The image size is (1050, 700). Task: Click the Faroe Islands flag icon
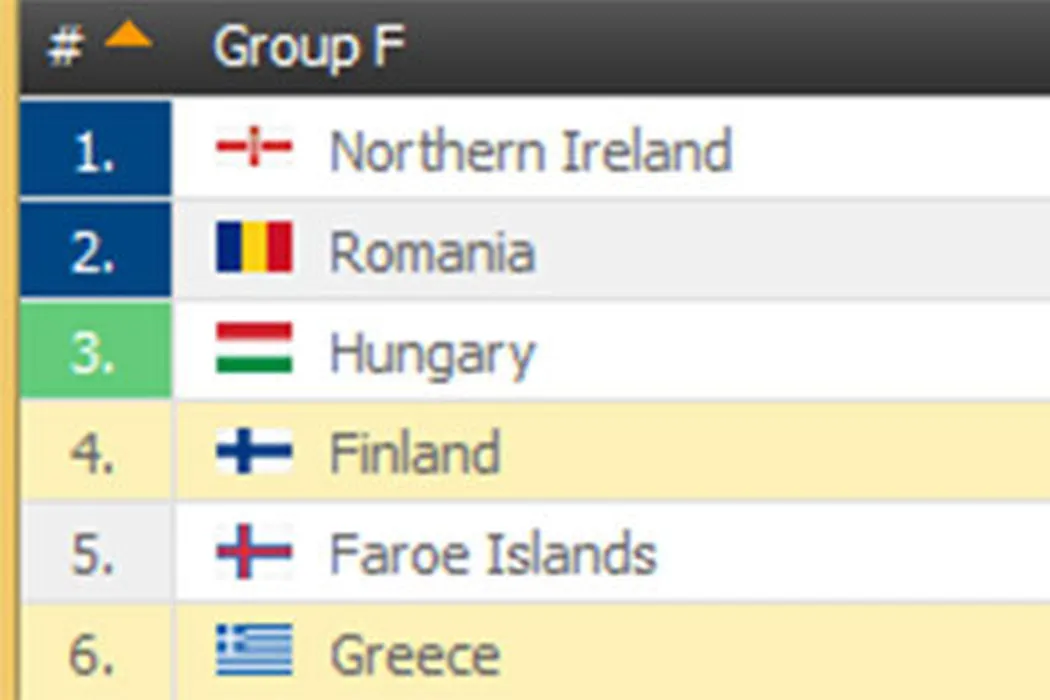click(x=254, y=552)
